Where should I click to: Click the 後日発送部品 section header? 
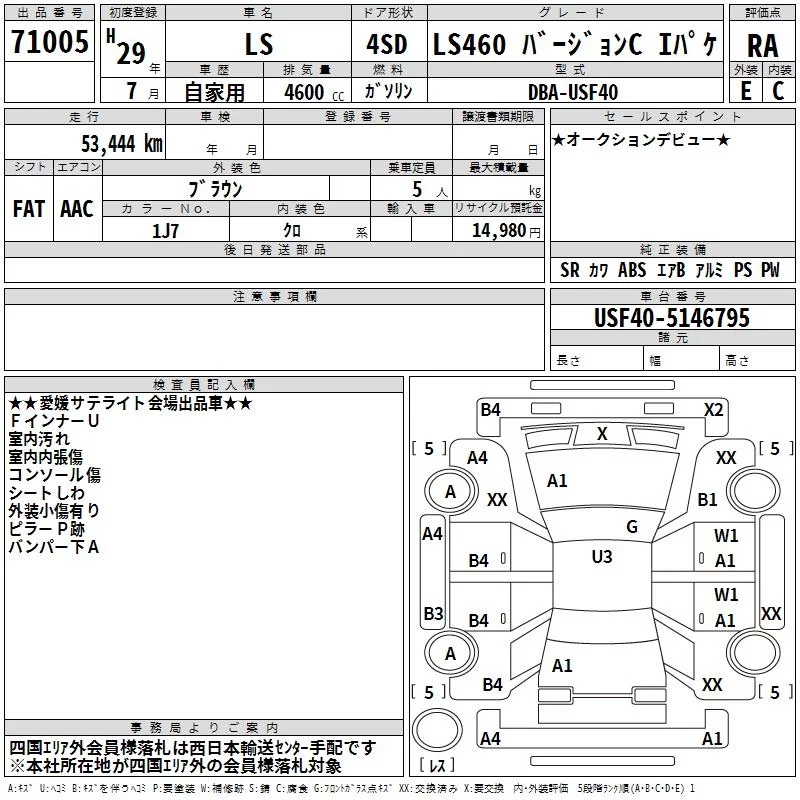click(274, 249)
